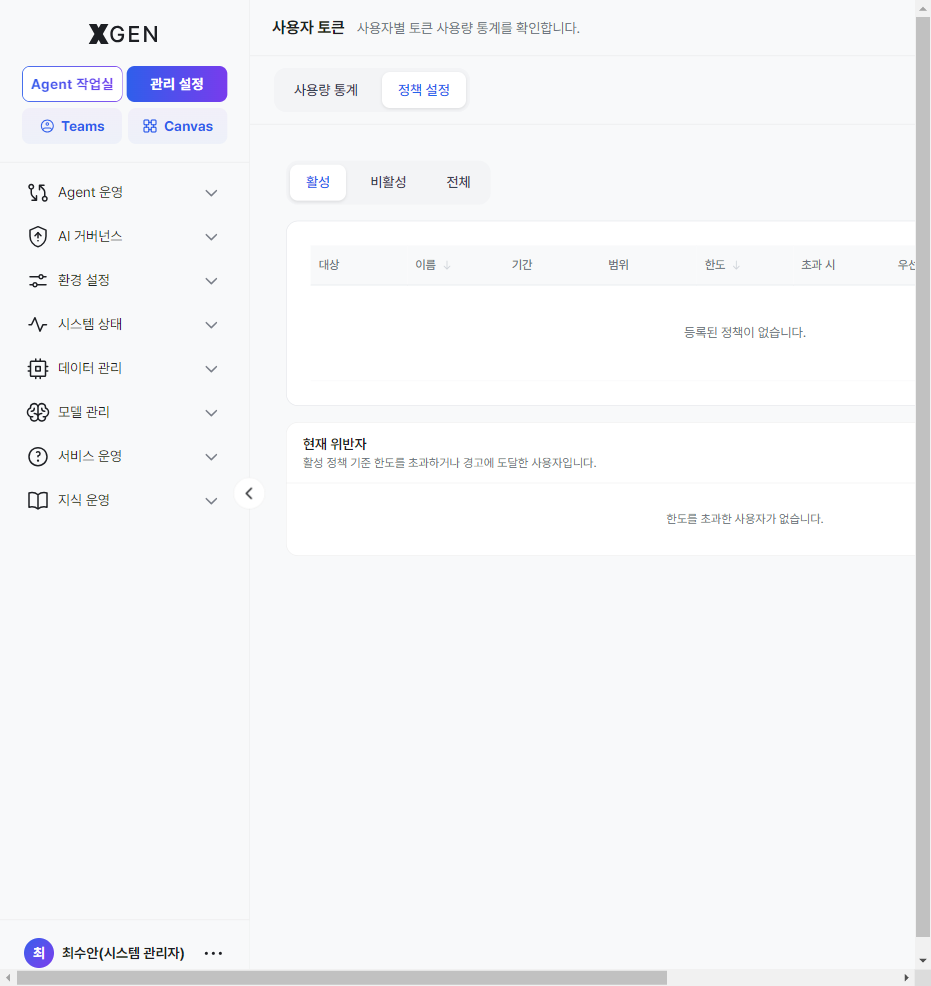Click the 한도를 초과한 사용자가 없습니다 message
931x986 pixels.
tap(745, 519)
